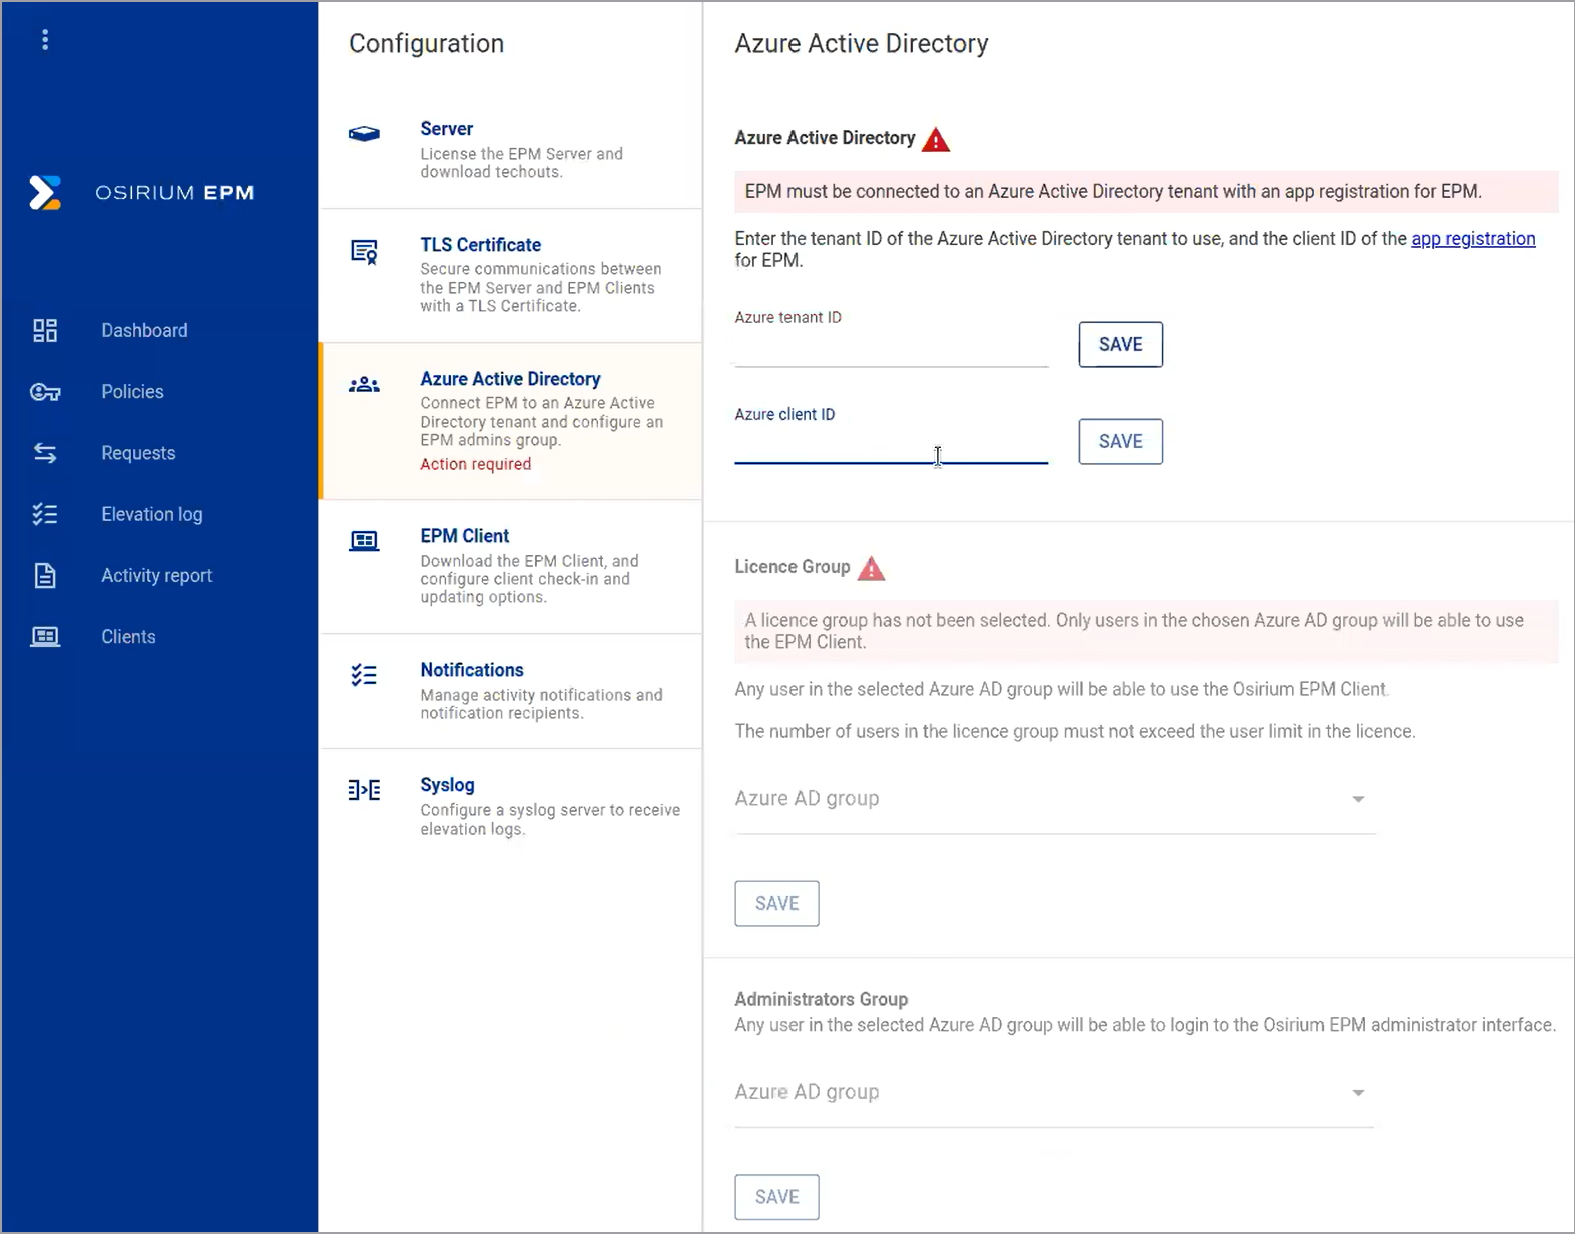Save the Azure client ID
The image size is (1576, 1234).
pos(1120,441)
